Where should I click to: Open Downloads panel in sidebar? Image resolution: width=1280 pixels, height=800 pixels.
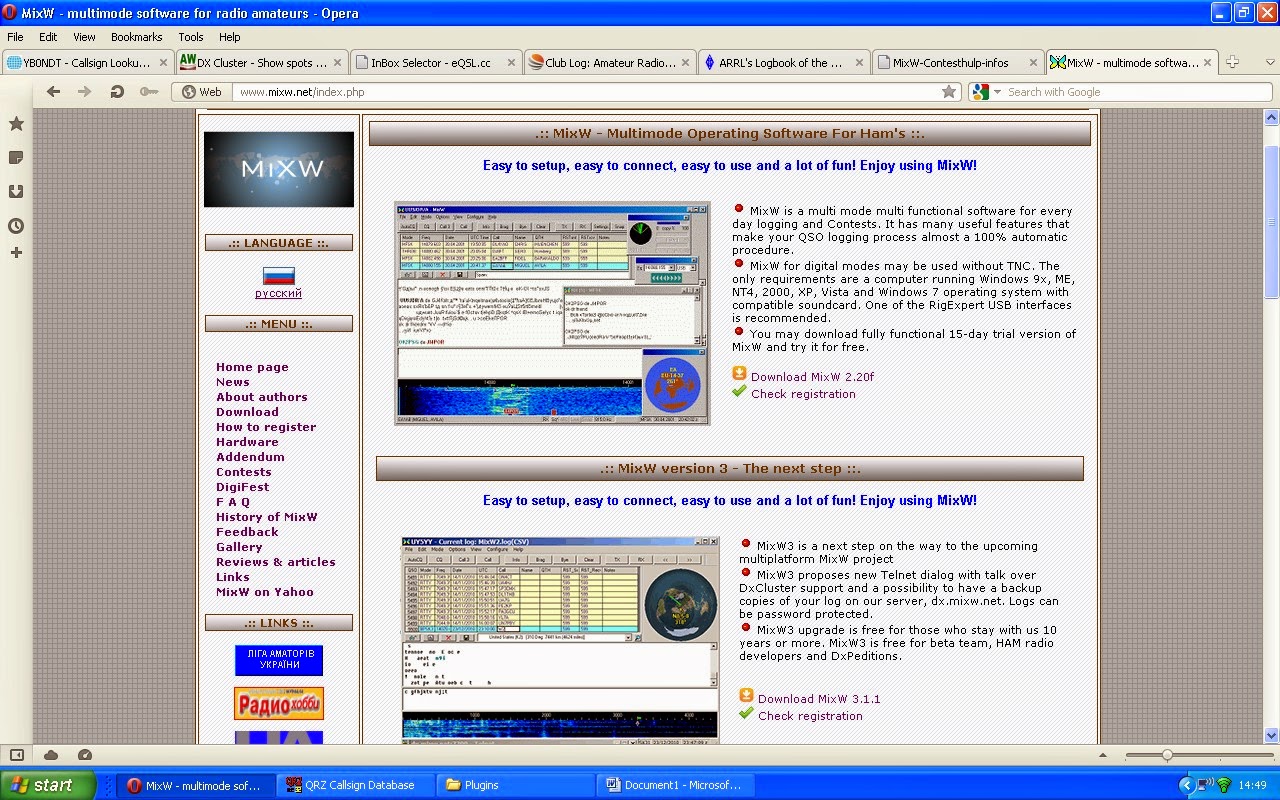point(16,191)
